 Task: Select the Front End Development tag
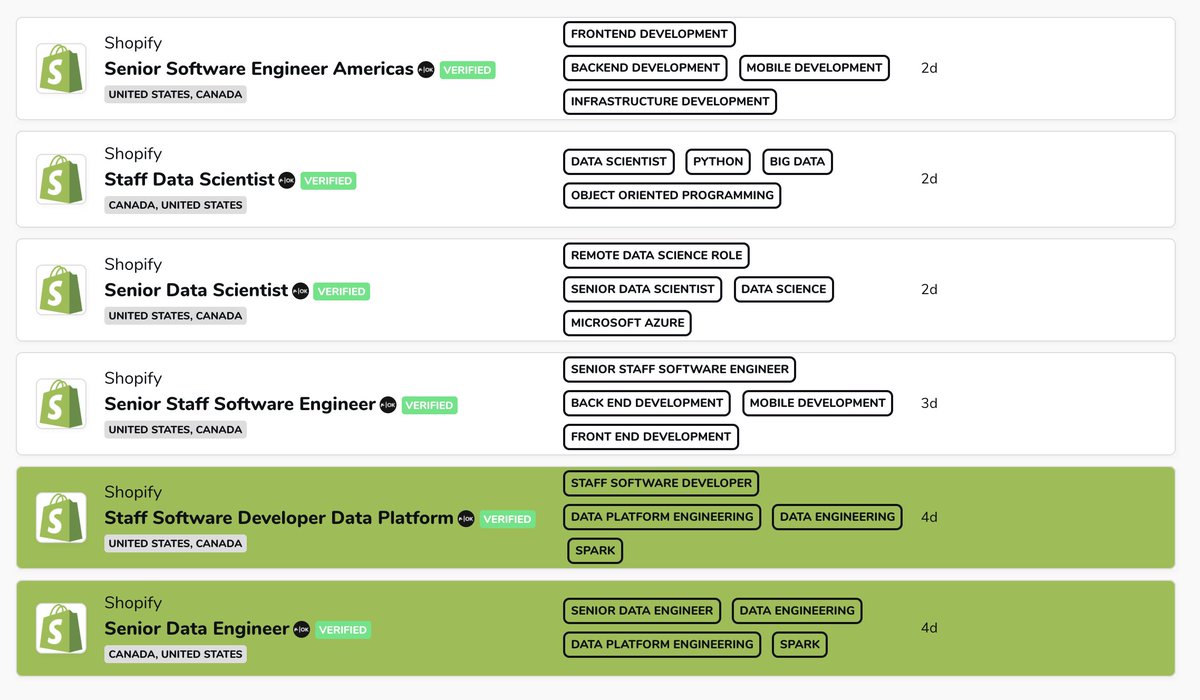click(651, 437)
